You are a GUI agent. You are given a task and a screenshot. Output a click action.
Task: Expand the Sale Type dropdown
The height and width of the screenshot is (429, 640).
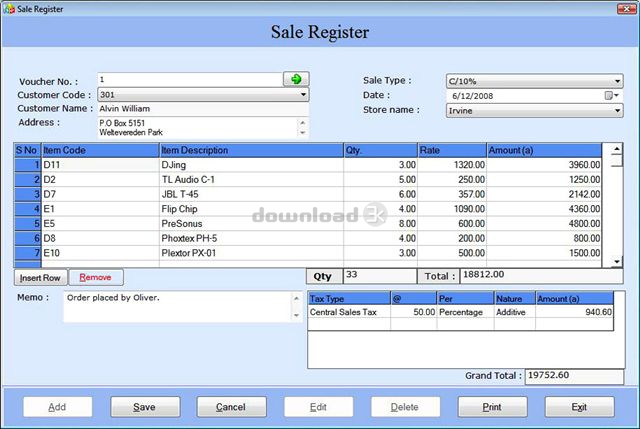617,81
